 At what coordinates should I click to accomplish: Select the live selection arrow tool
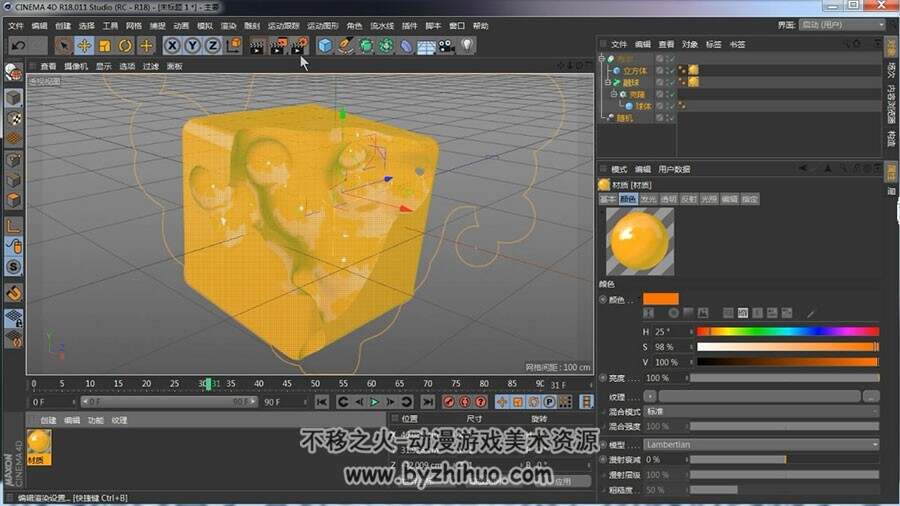pyautogui.click(x=64, y=45)
